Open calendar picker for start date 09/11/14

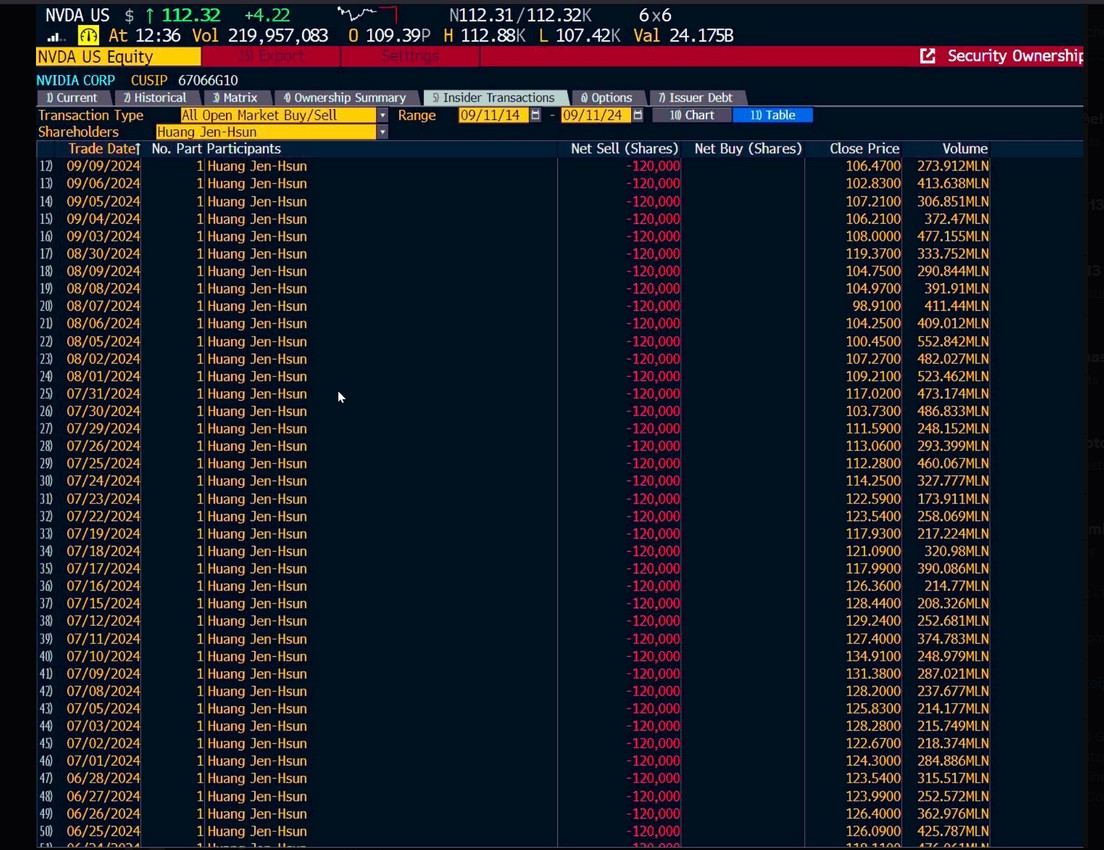point(535,115)
